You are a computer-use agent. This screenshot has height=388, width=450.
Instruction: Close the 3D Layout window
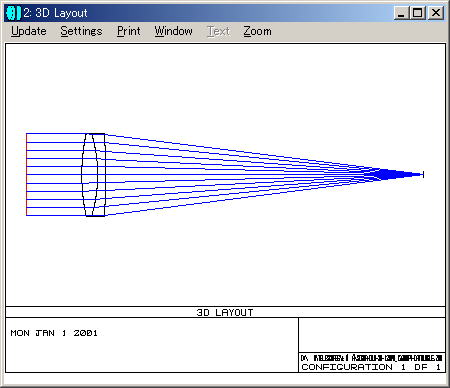pos(436,13)
